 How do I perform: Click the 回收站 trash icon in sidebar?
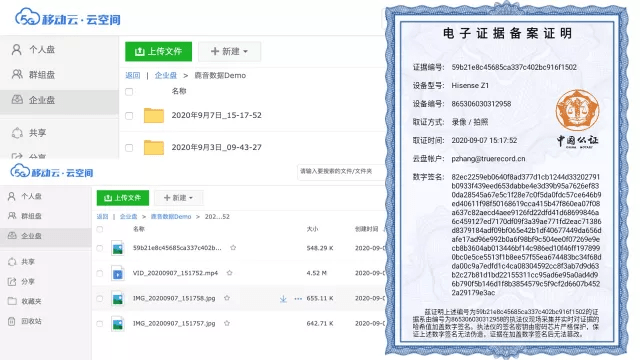click(12, 321)
